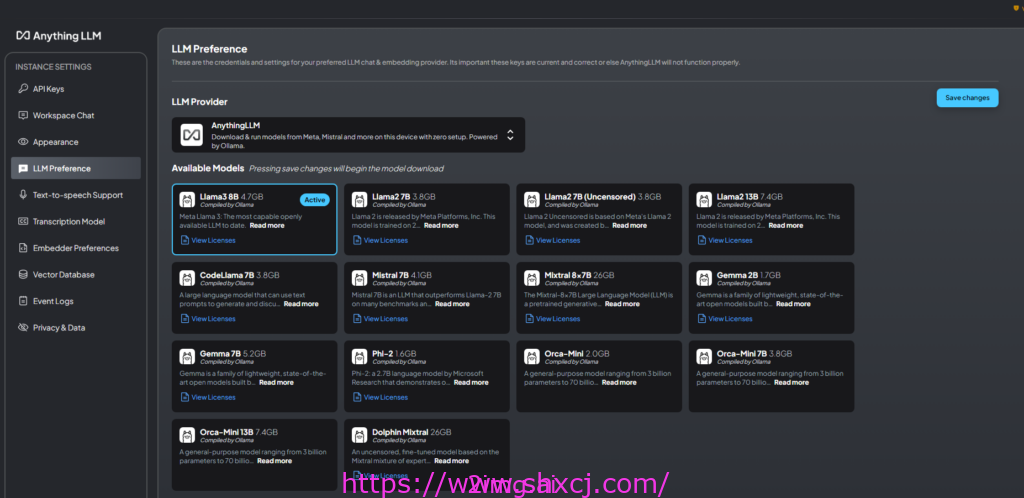1024x498 pixels.
Task: View Licenses for Gemma 2B
Action: [726, 319]
